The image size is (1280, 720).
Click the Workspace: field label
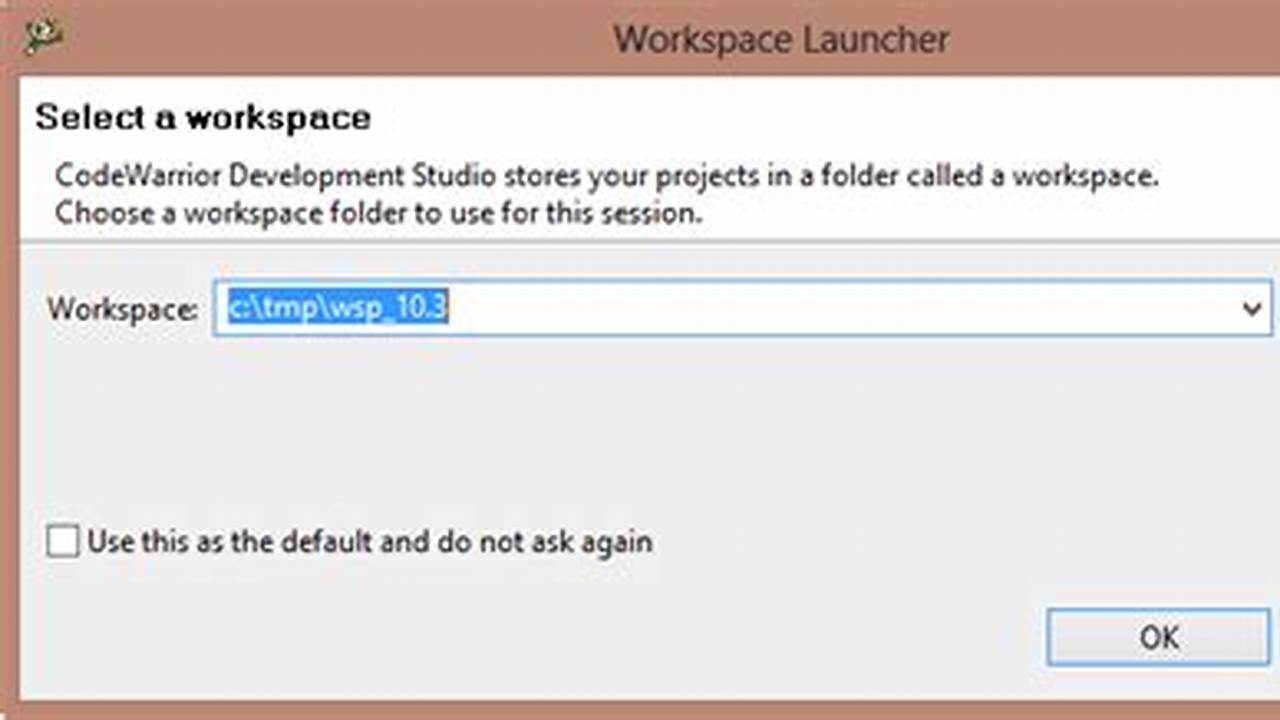(x=120, y=309)
